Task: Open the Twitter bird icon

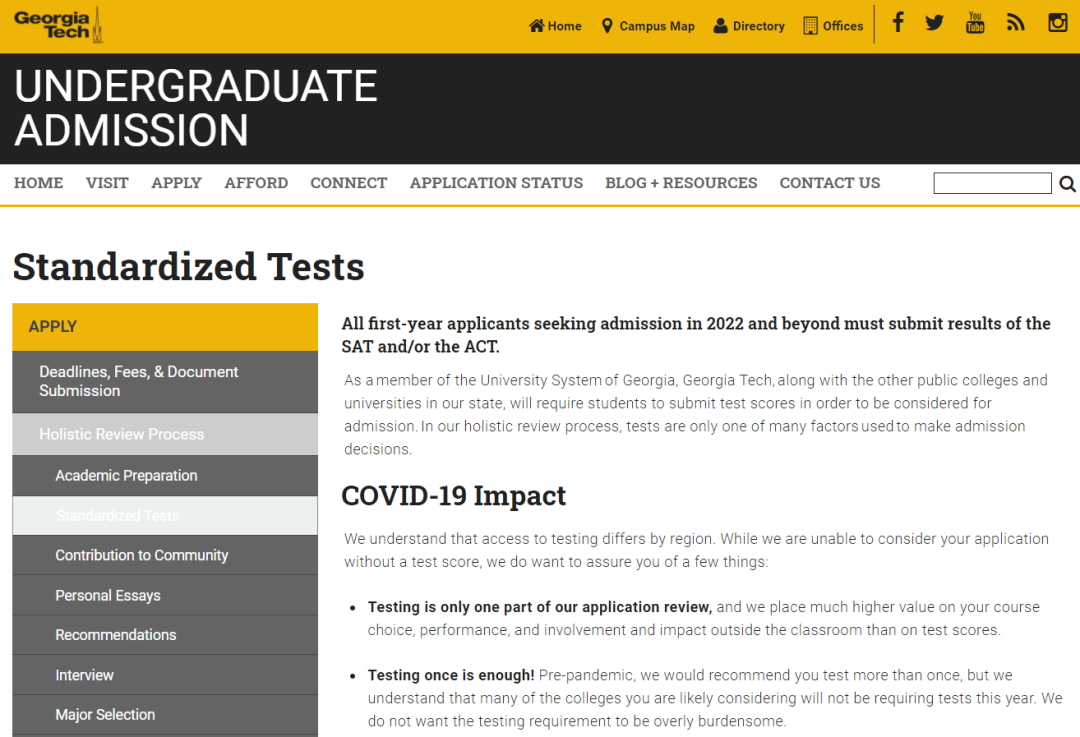Action: (x=934, y=23)
